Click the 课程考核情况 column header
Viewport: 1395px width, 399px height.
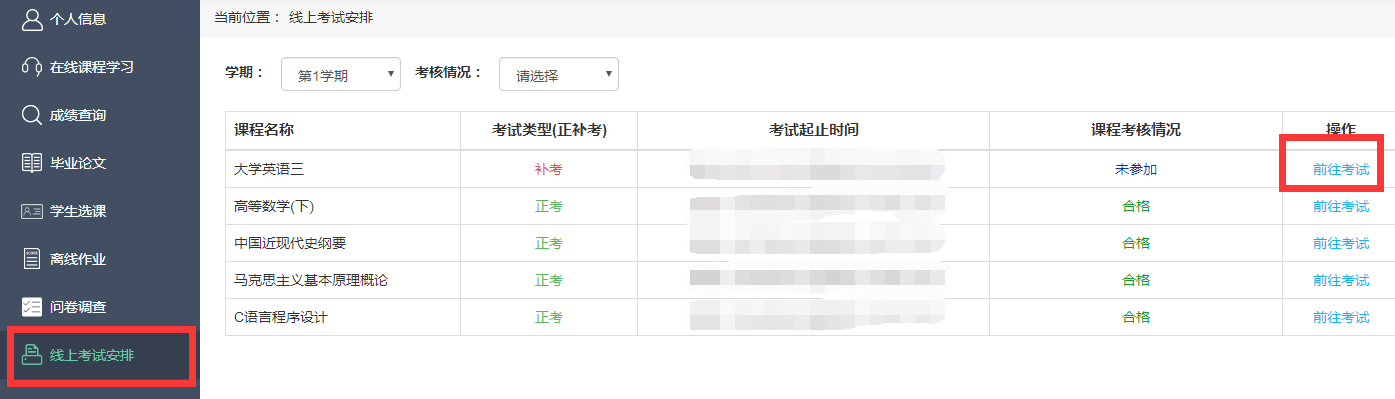[1136, 130]
